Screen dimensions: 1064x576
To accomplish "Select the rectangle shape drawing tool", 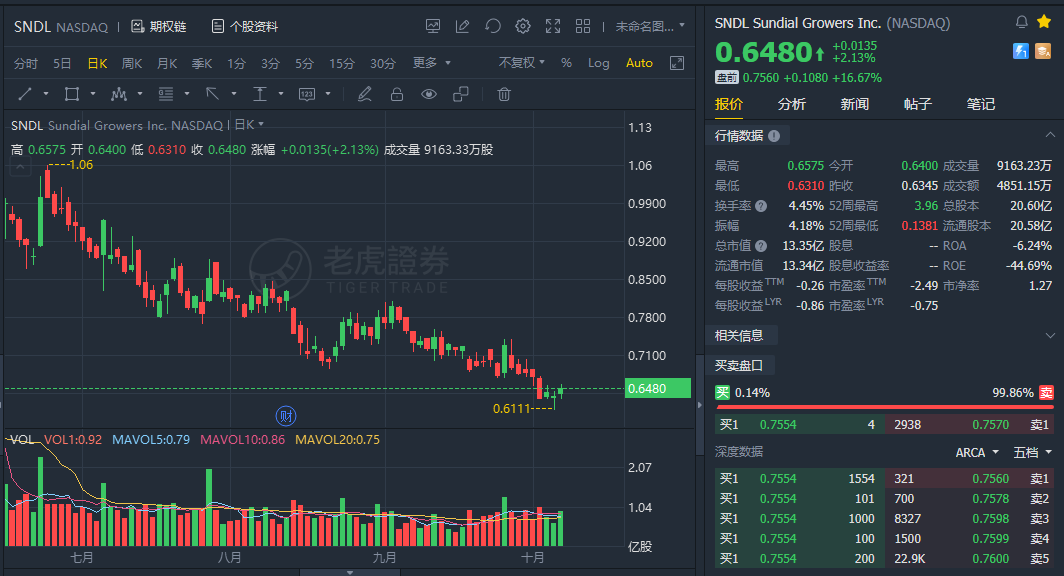I will point(71,94).
